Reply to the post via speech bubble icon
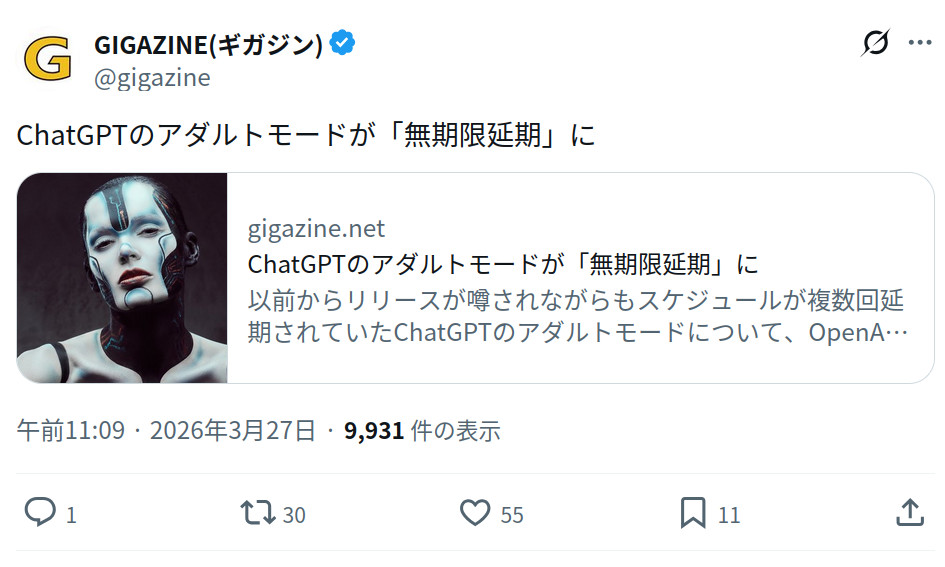Screen dimensions: 945x567 click(40, 513)
